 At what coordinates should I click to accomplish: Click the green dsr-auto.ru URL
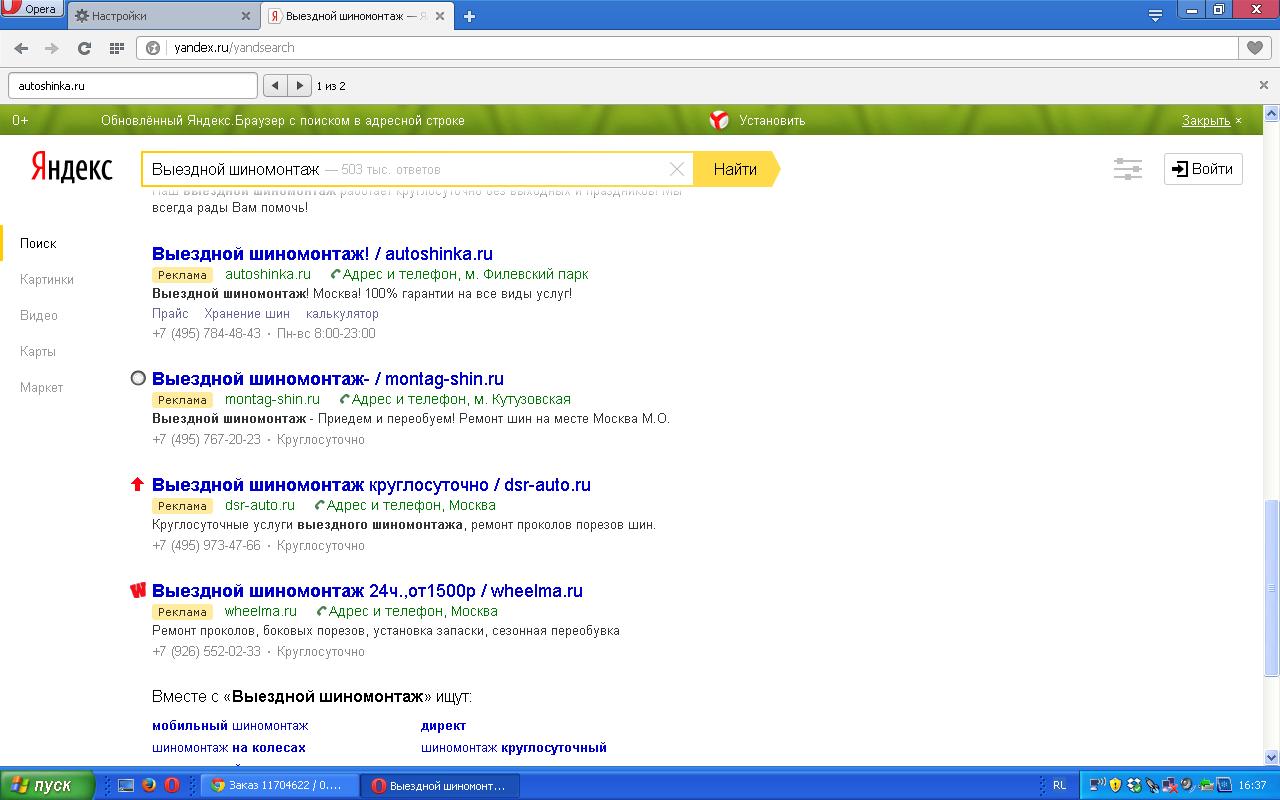pos(260,505)
